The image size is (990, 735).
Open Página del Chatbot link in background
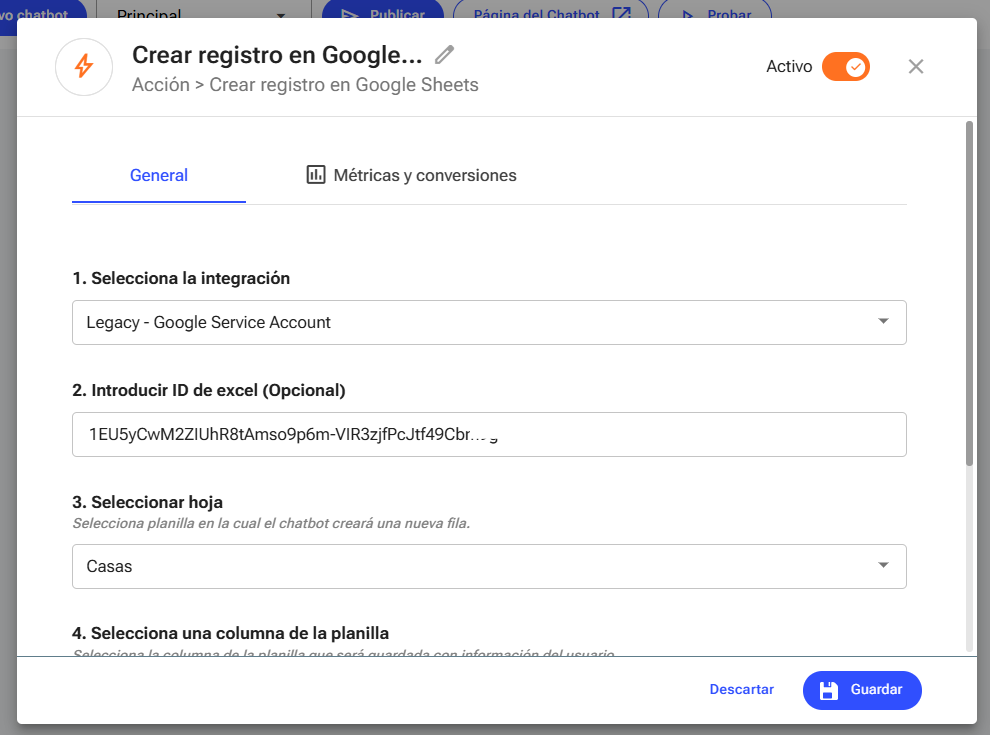pos(551,9)
